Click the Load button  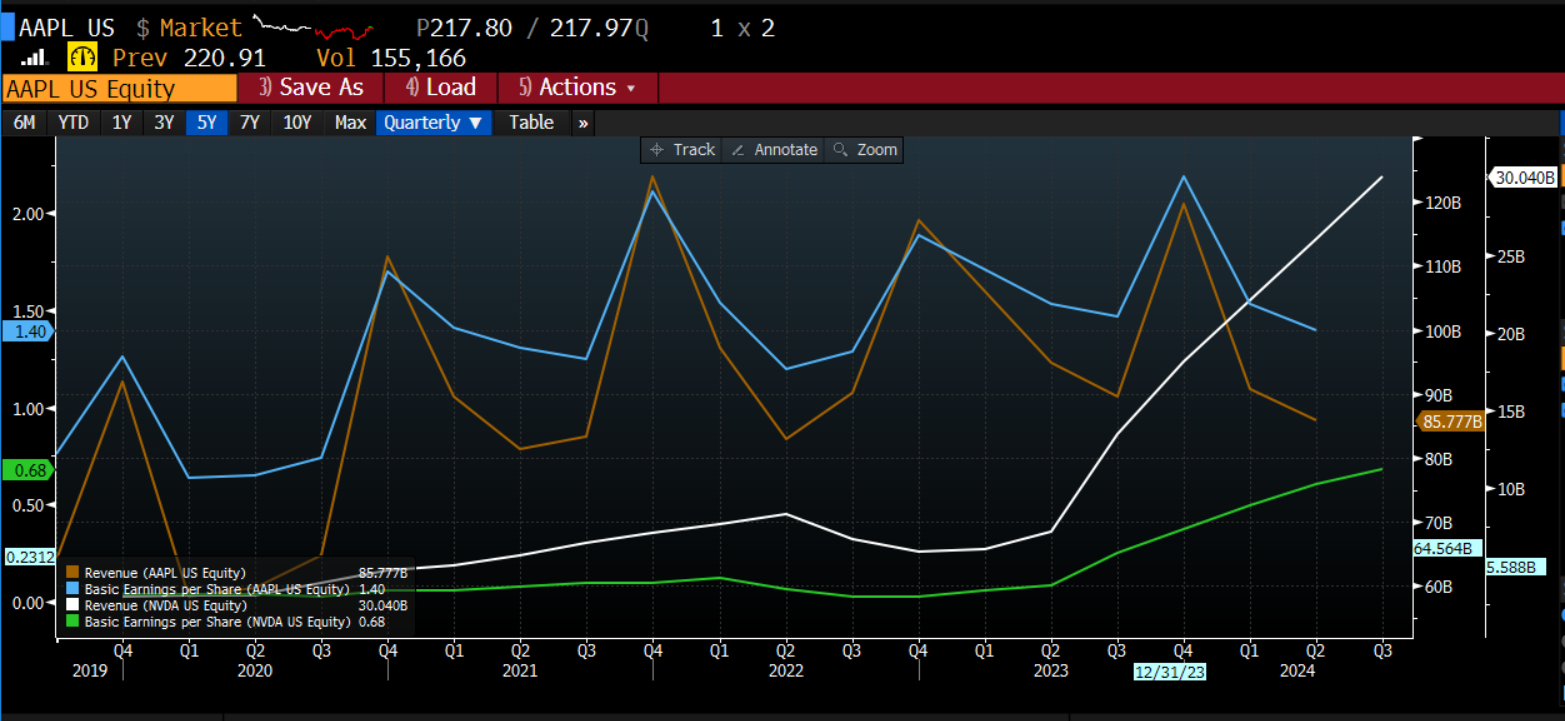click(441, 88)
